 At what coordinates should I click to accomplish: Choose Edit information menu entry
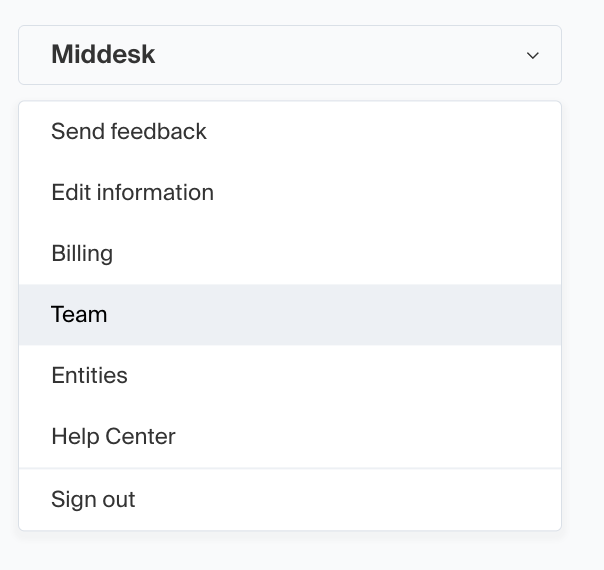click(x=132, y=193)
